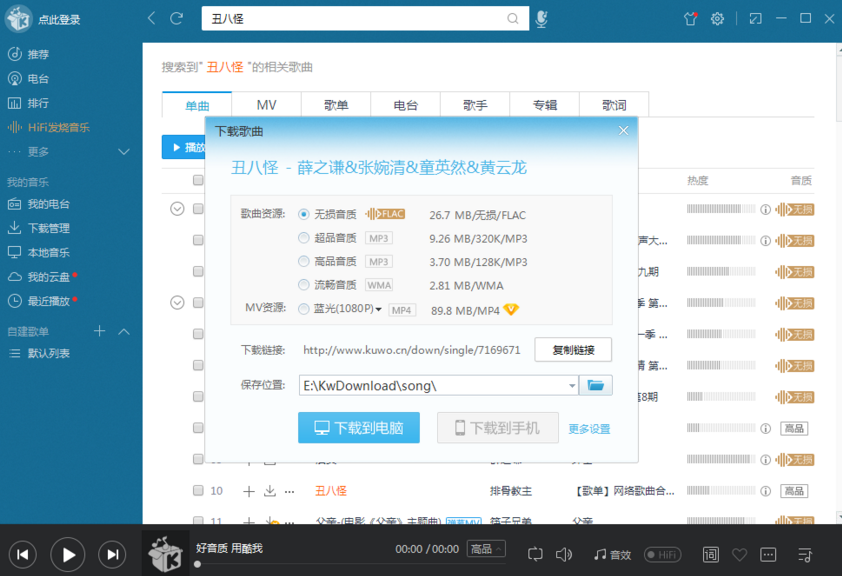
Task: Click 下载到电脑 button
Action: (x=359, y=428)
